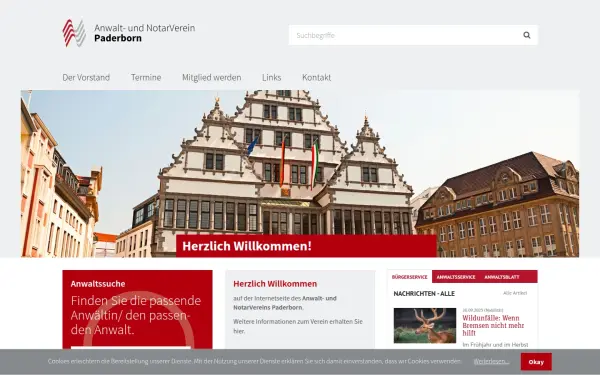Screen dimensions: 600x375
Task: Click the search magnifier icon
Action: click(527, 35)
